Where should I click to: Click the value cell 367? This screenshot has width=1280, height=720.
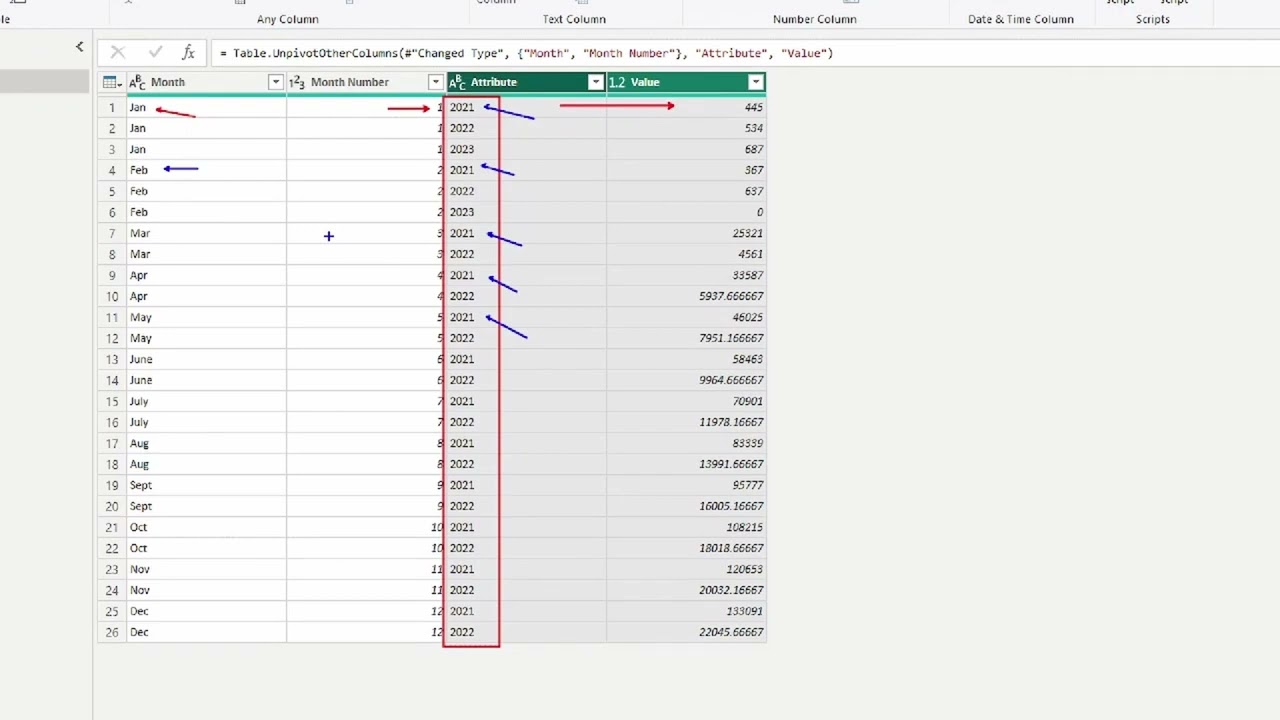(x=686, y=170)
